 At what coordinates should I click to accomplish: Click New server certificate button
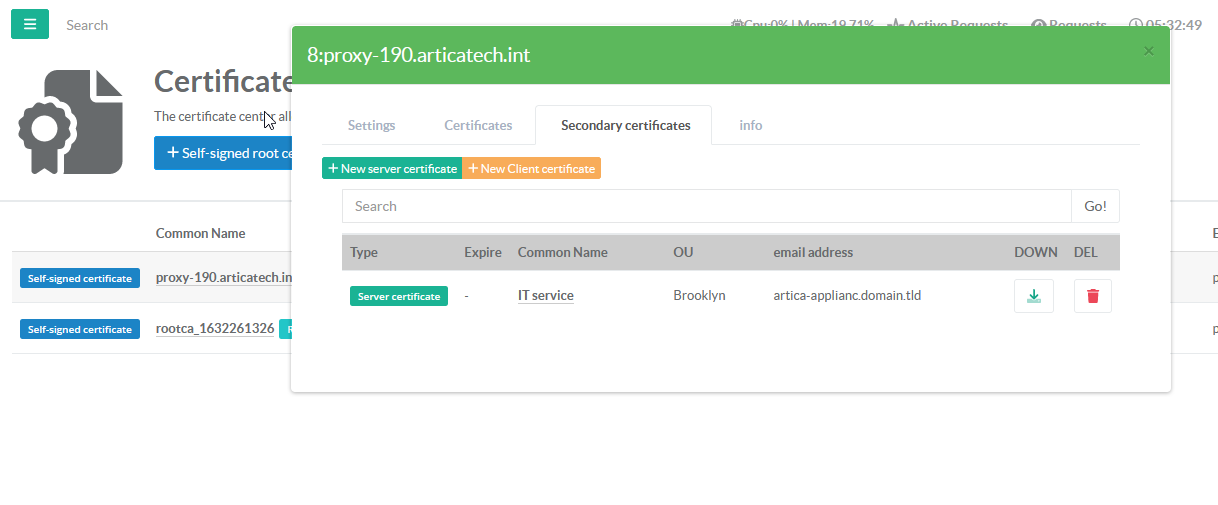click(392, 169)
